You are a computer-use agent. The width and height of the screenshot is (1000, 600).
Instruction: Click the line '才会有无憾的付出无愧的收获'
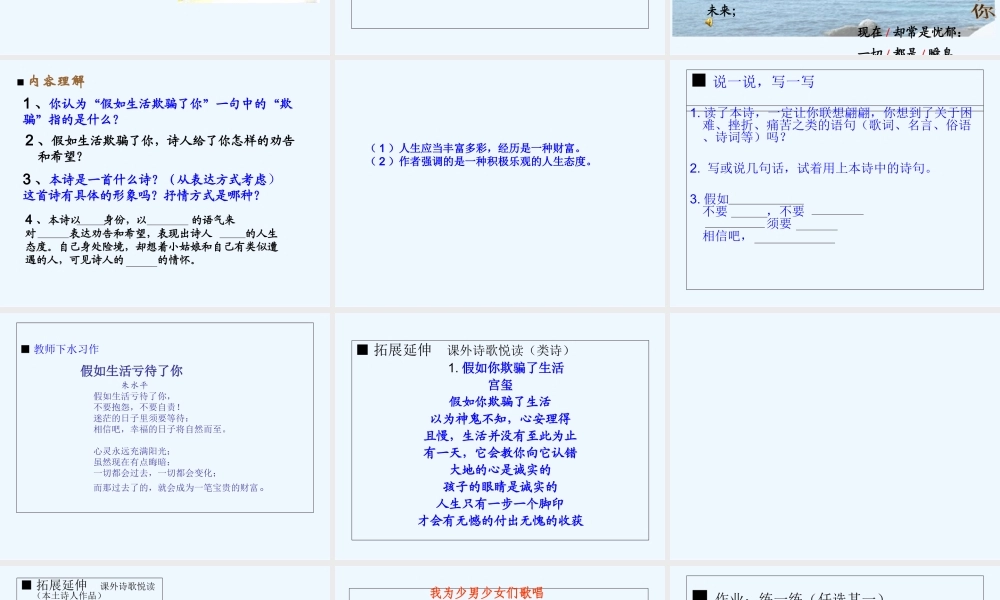coord(500,521)
